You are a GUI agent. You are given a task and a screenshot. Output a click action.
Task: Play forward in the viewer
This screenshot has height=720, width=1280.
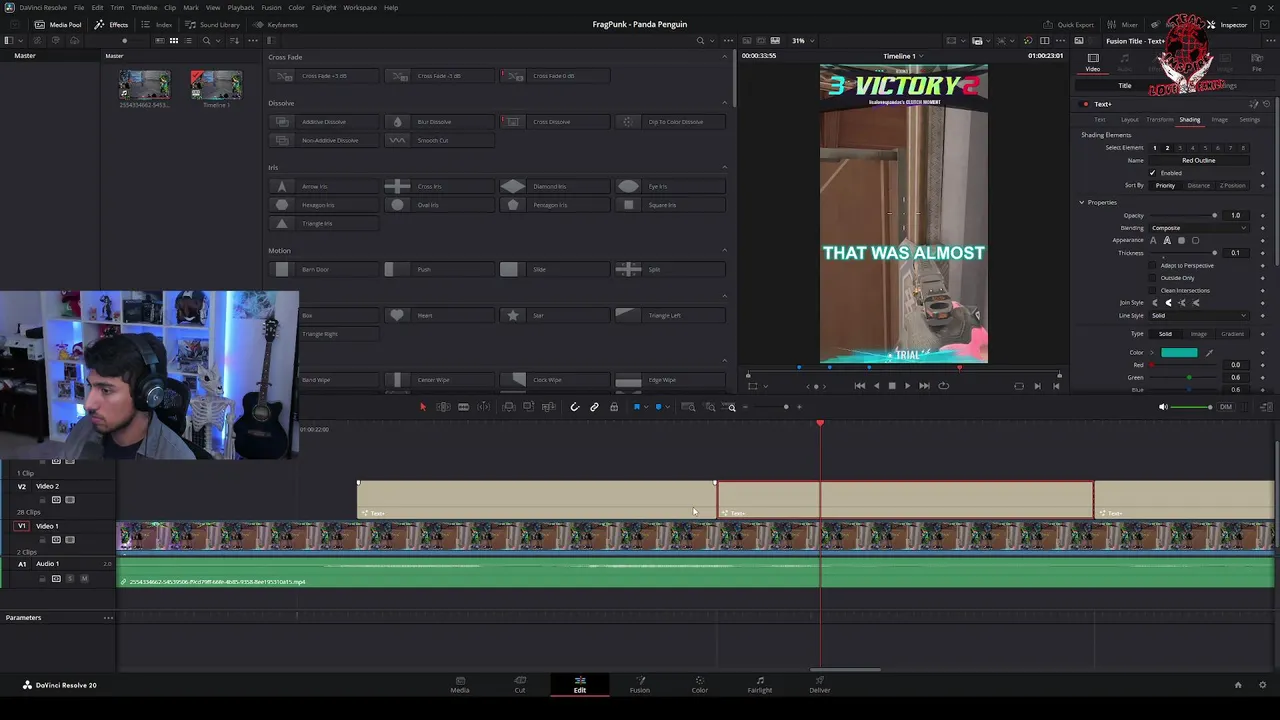tap(907, 386)
